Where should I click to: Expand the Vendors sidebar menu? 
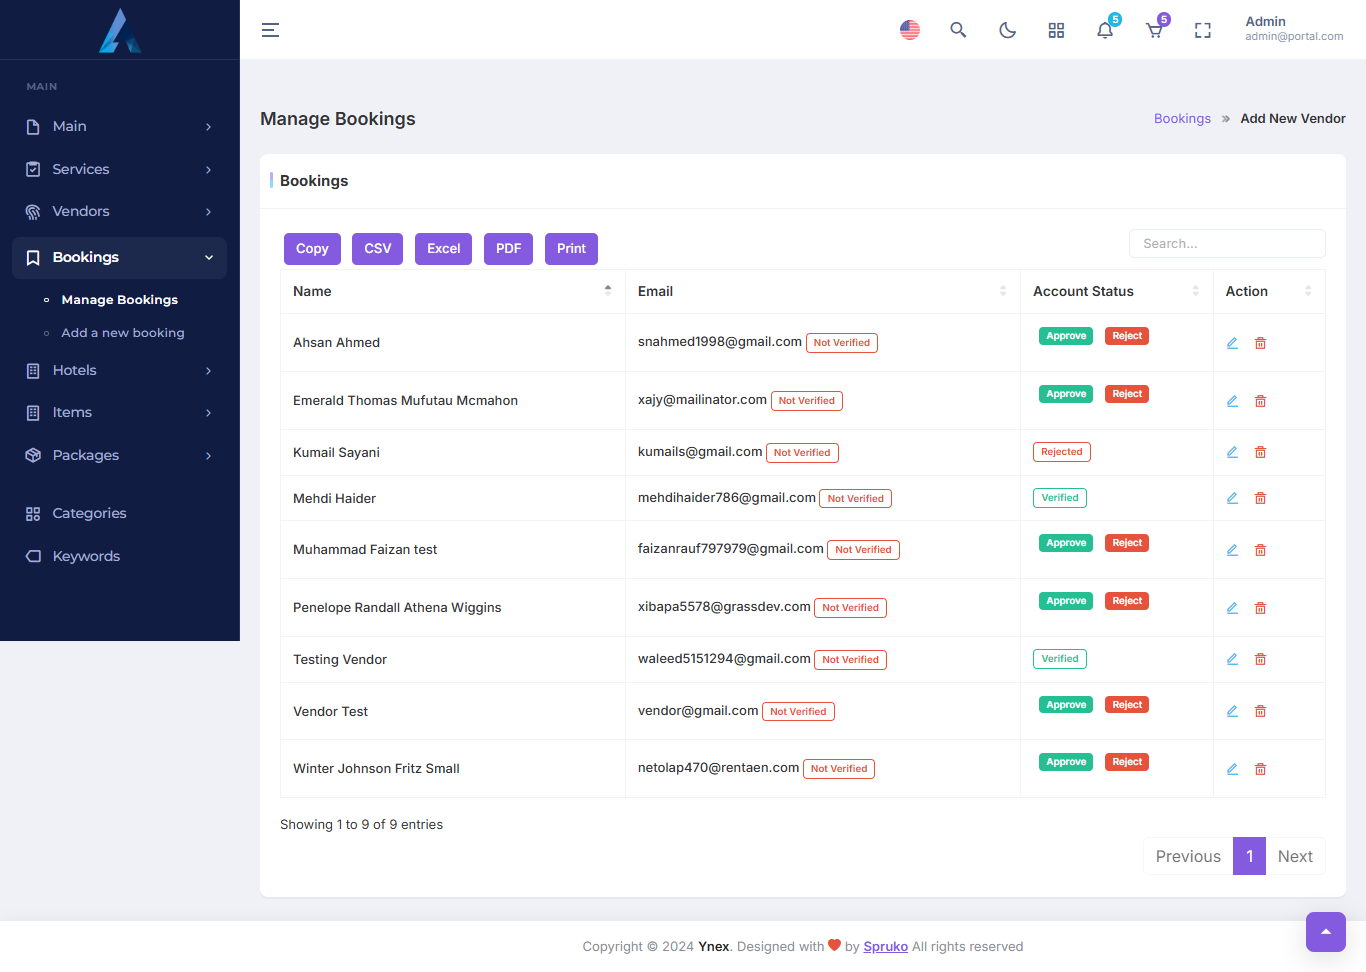119,211
